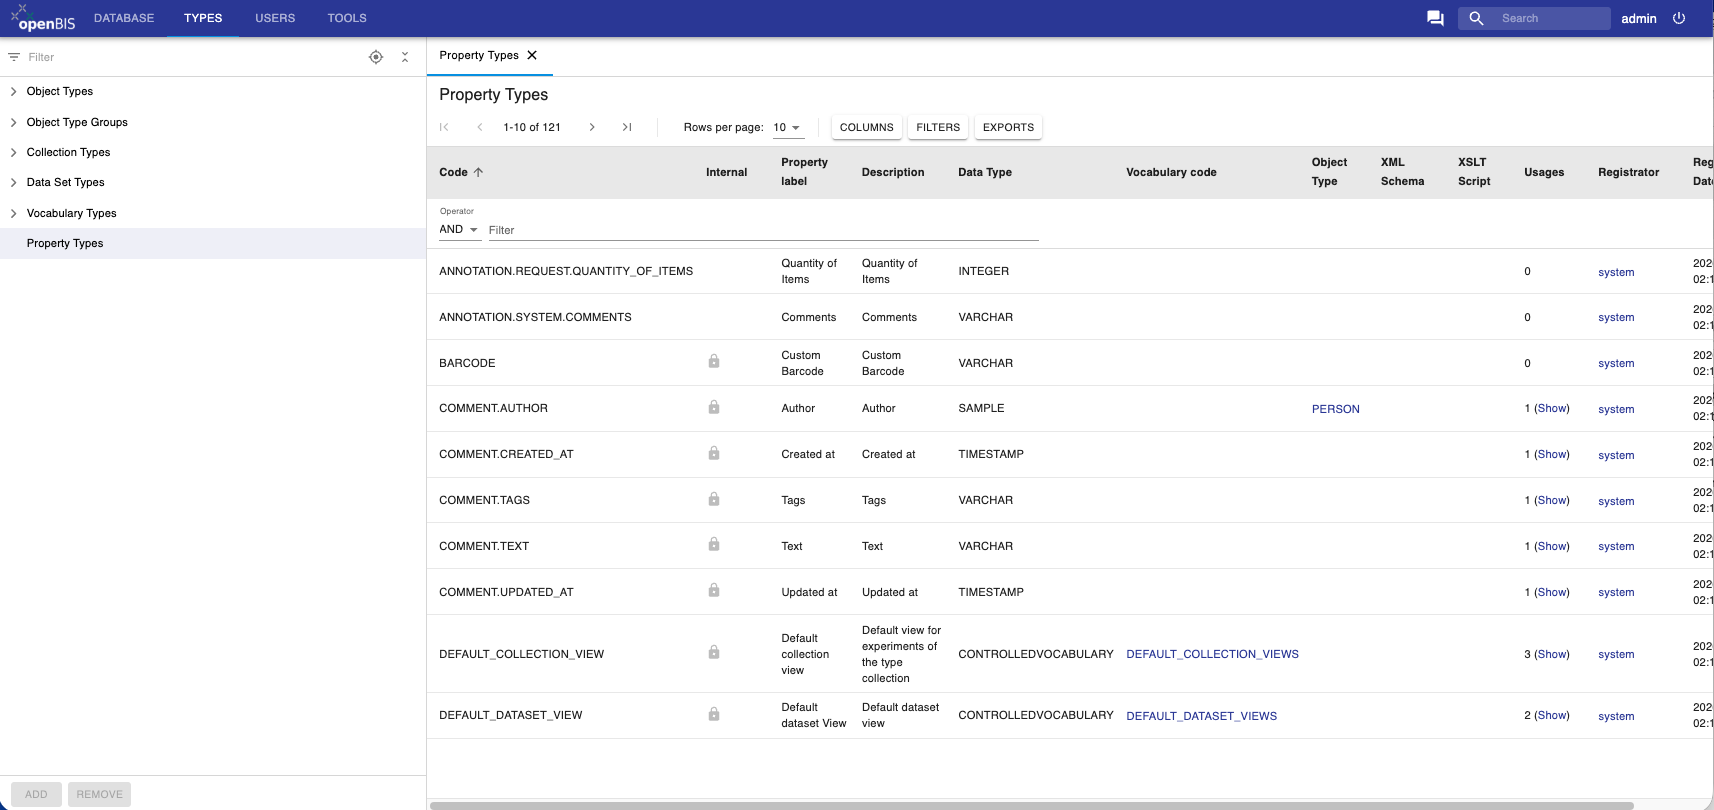
Task: Go to previous page arrow
Action: click(x=480, y=127)
